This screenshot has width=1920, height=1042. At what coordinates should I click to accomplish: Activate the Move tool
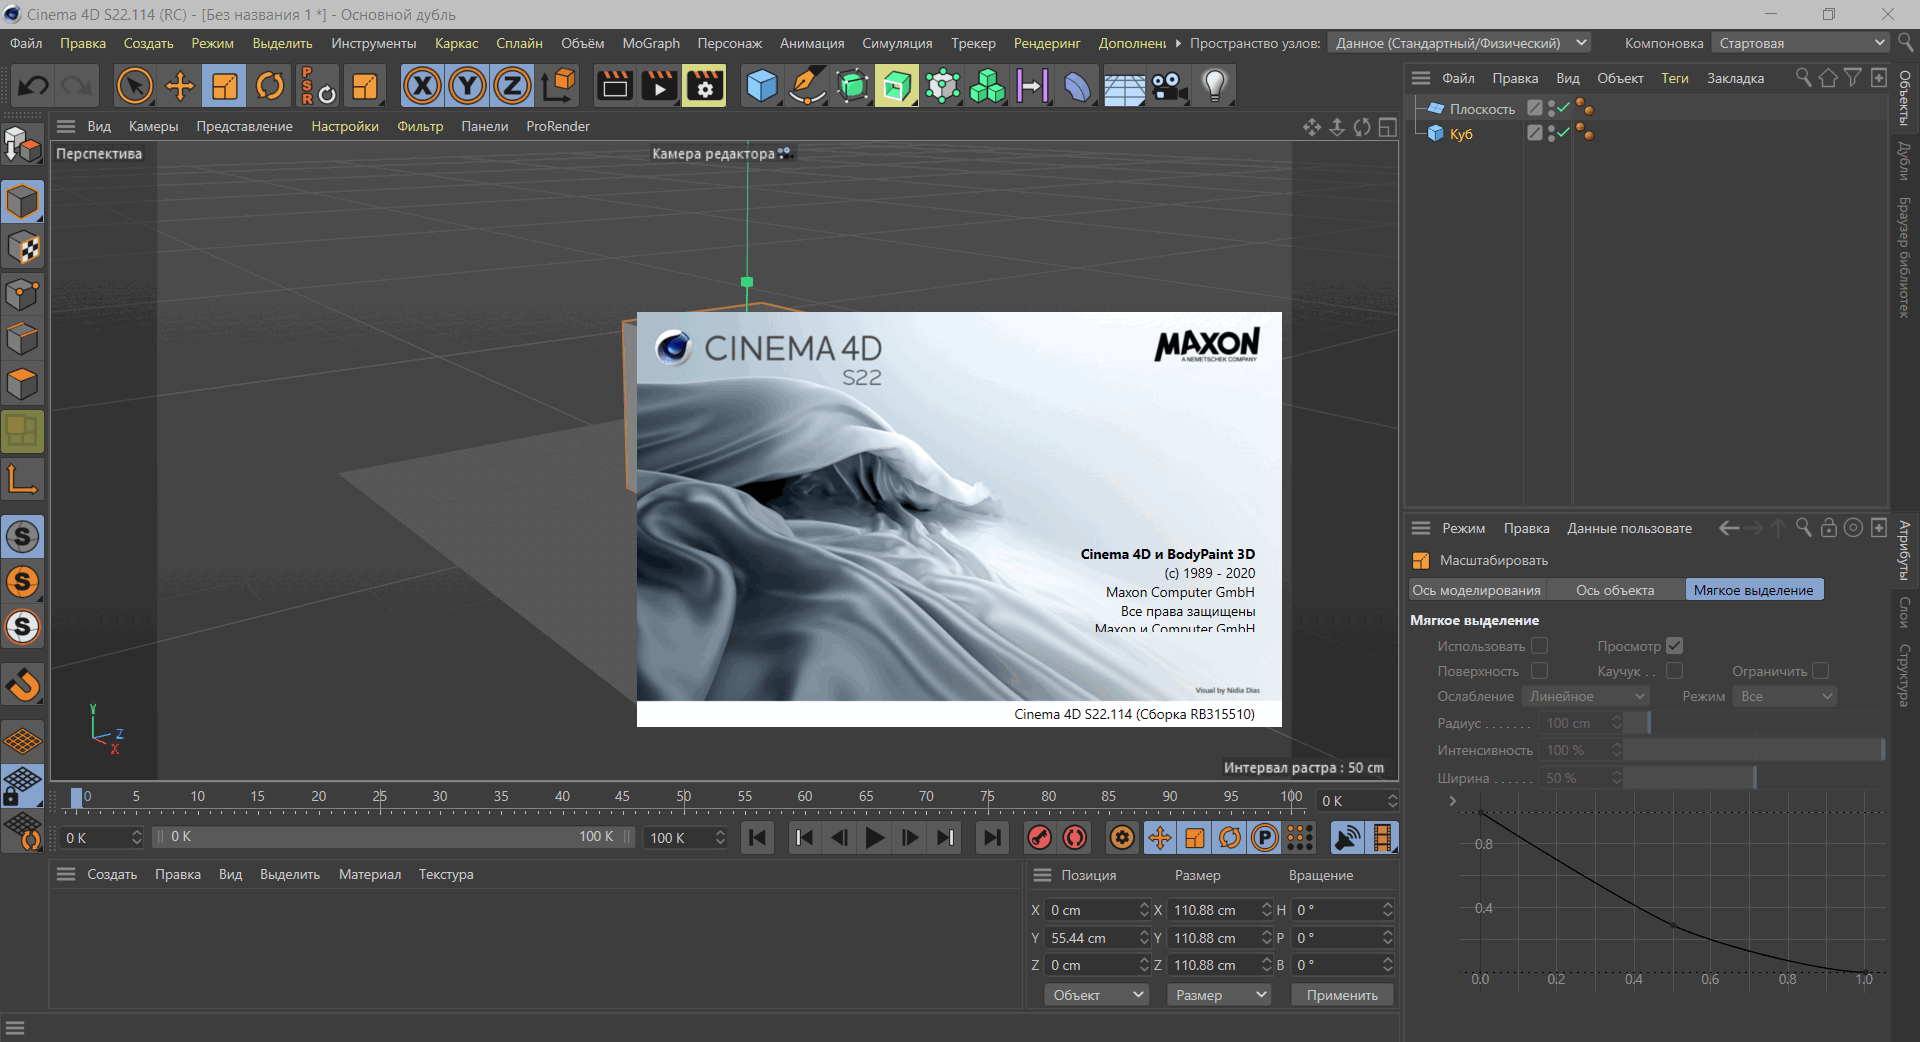(180, 86)
